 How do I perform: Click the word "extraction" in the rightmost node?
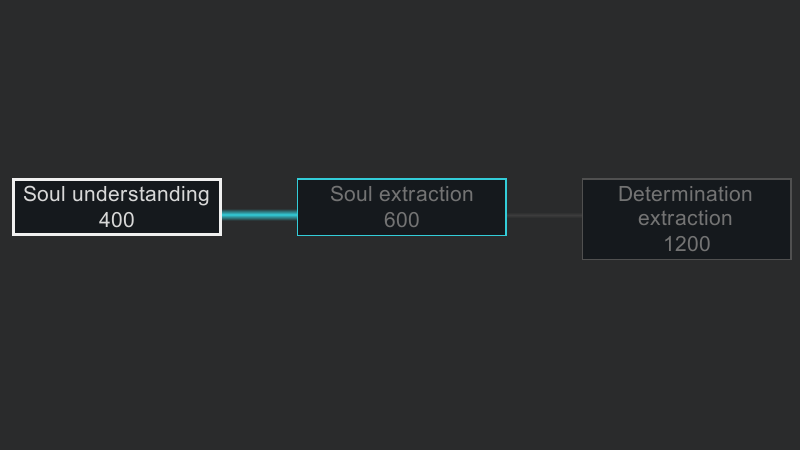685,218
